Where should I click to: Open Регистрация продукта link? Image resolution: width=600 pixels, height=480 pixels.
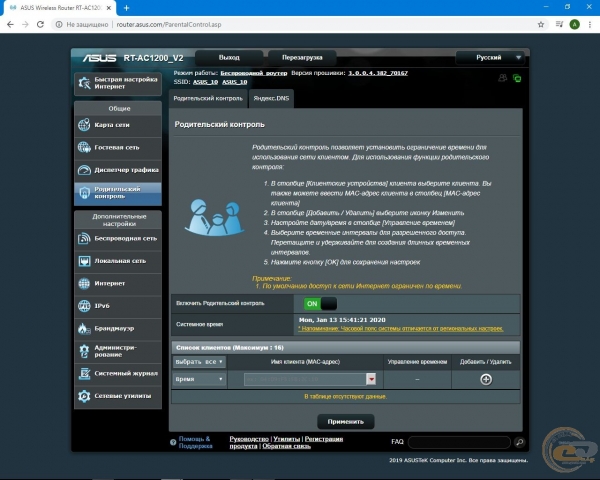[286, 442]
